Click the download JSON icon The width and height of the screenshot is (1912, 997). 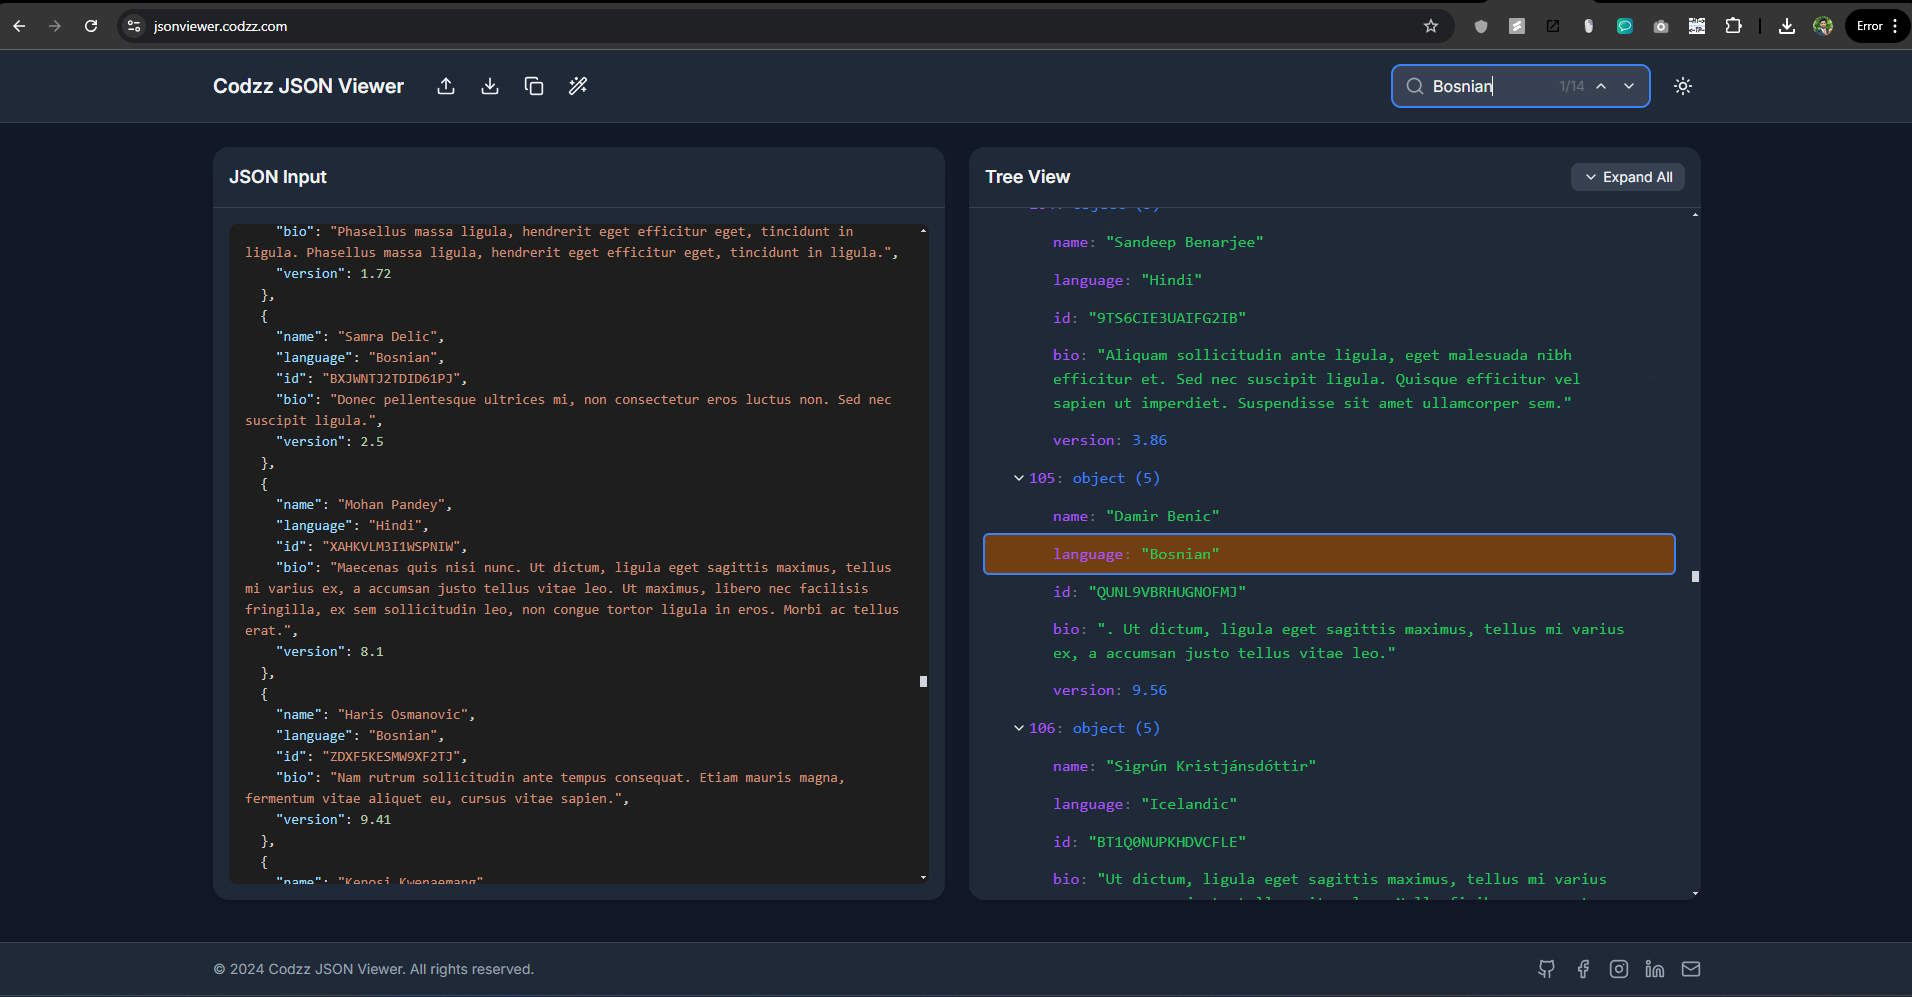click(x=490, y=86)
